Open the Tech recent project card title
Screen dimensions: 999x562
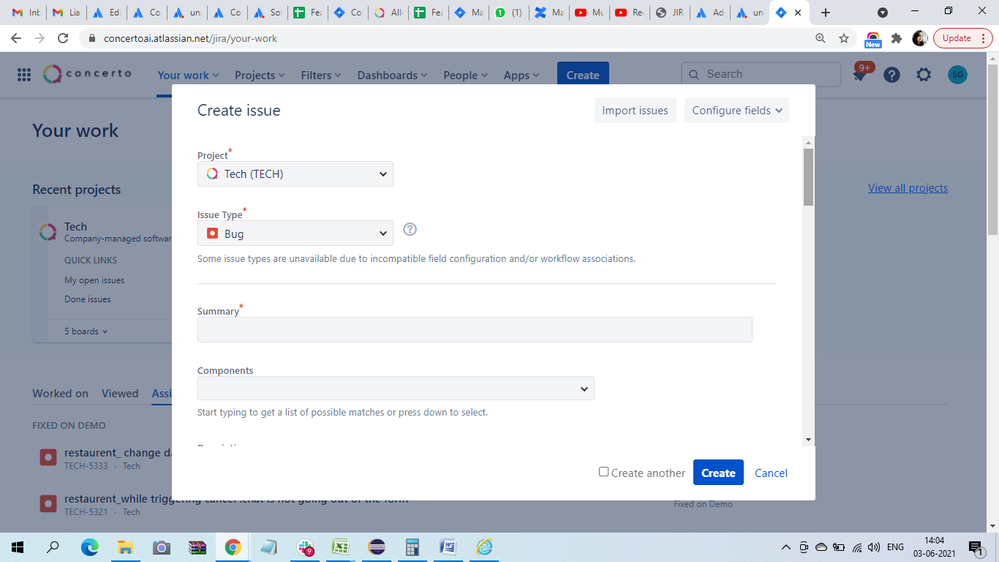coord(75,226)
